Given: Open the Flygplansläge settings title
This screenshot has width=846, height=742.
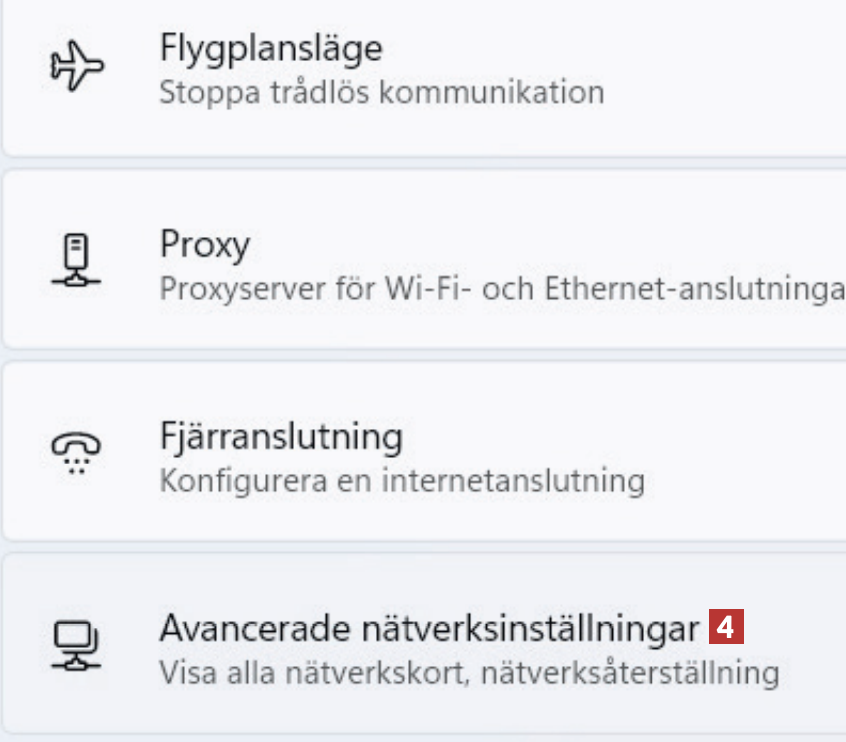Looking at the screenshot, I should (x=271, y=48).
